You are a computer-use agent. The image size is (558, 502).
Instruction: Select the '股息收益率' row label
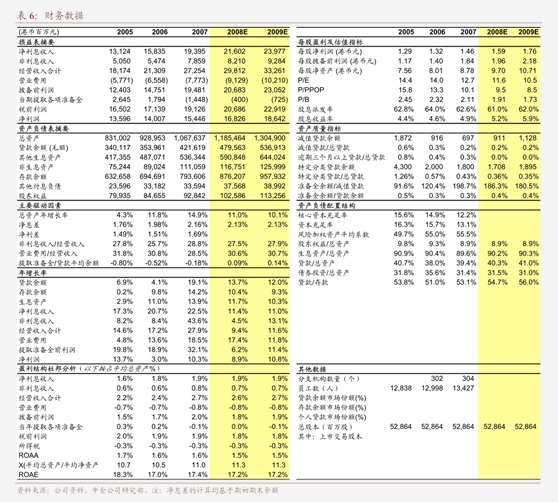[315, 119]
